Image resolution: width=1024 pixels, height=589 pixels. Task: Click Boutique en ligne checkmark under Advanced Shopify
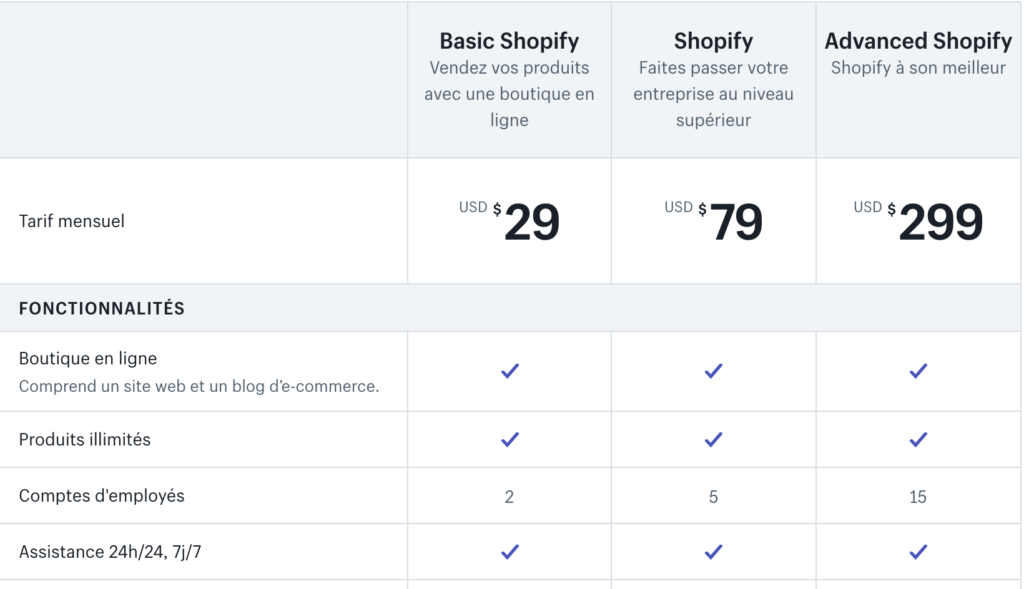click(x=918, y=371)
